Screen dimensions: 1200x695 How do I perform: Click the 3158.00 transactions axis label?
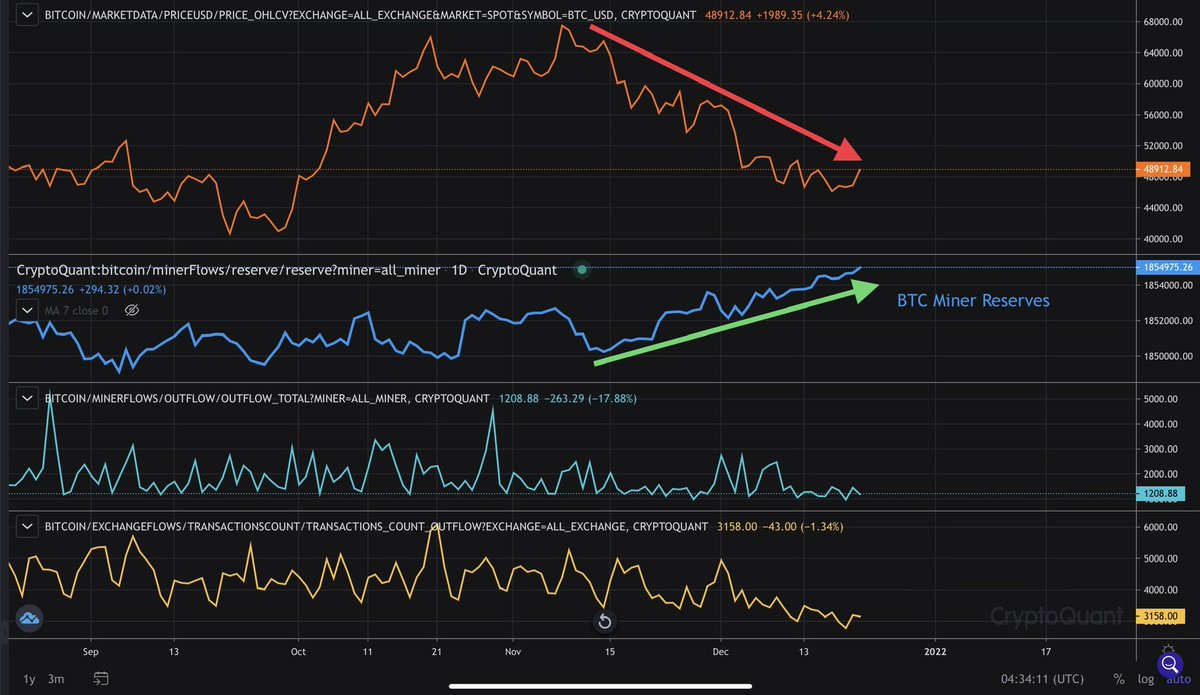pos(1163,617)
